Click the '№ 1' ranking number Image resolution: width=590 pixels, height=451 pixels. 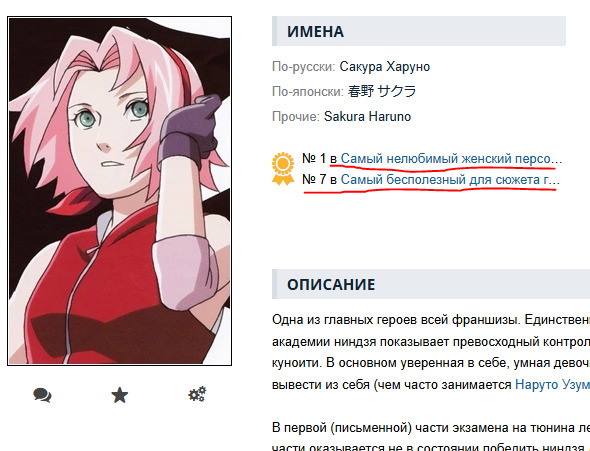(314, 158)
